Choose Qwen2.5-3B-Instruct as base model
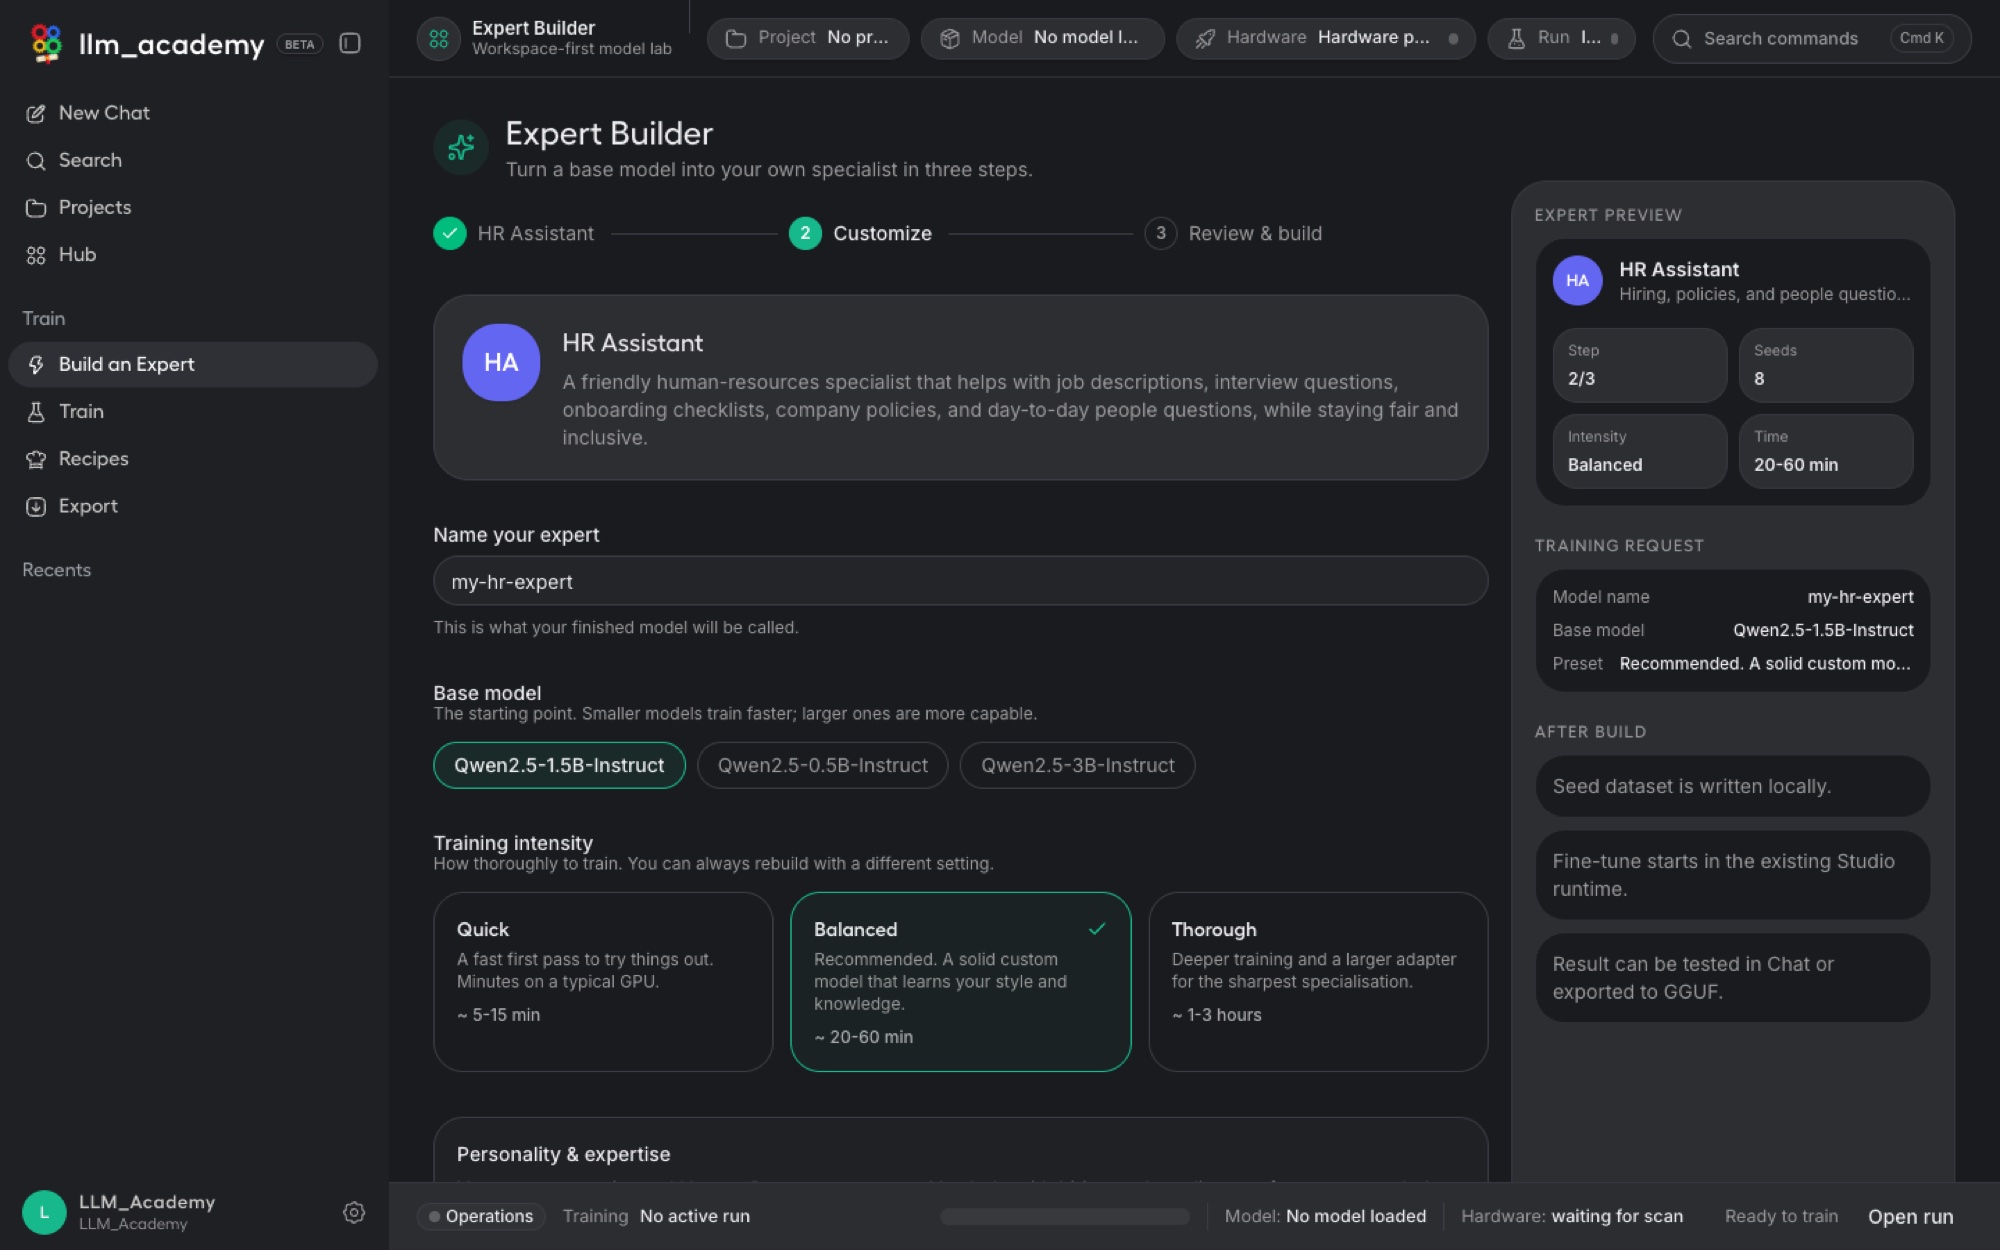The image size is (2000, 1250). click(1077, 765)
